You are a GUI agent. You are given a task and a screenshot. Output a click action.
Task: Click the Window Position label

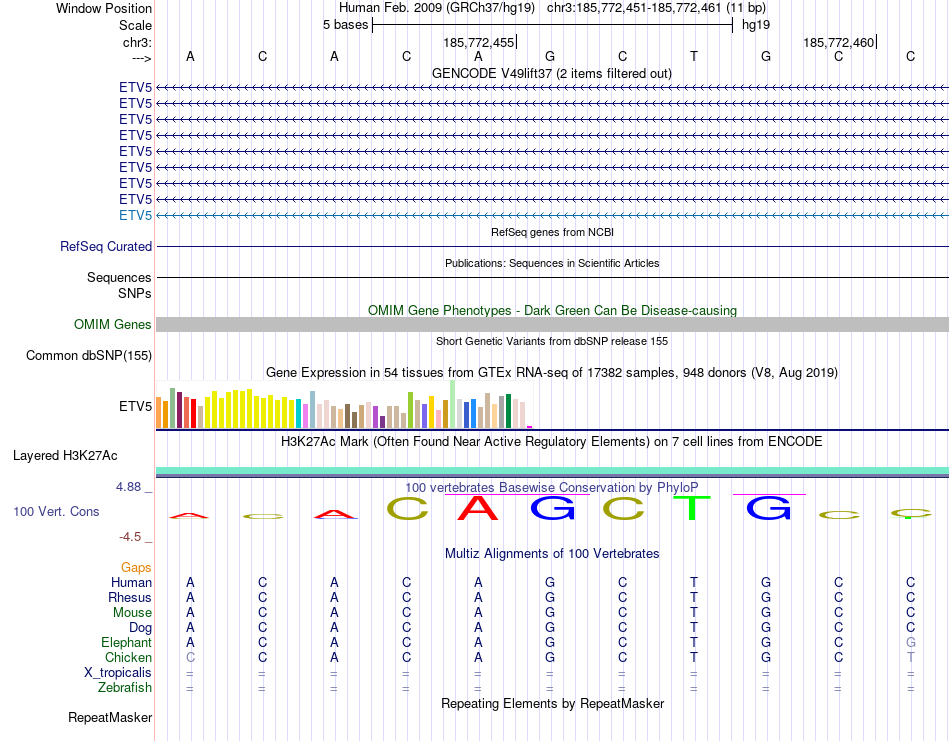click(104, 8)
